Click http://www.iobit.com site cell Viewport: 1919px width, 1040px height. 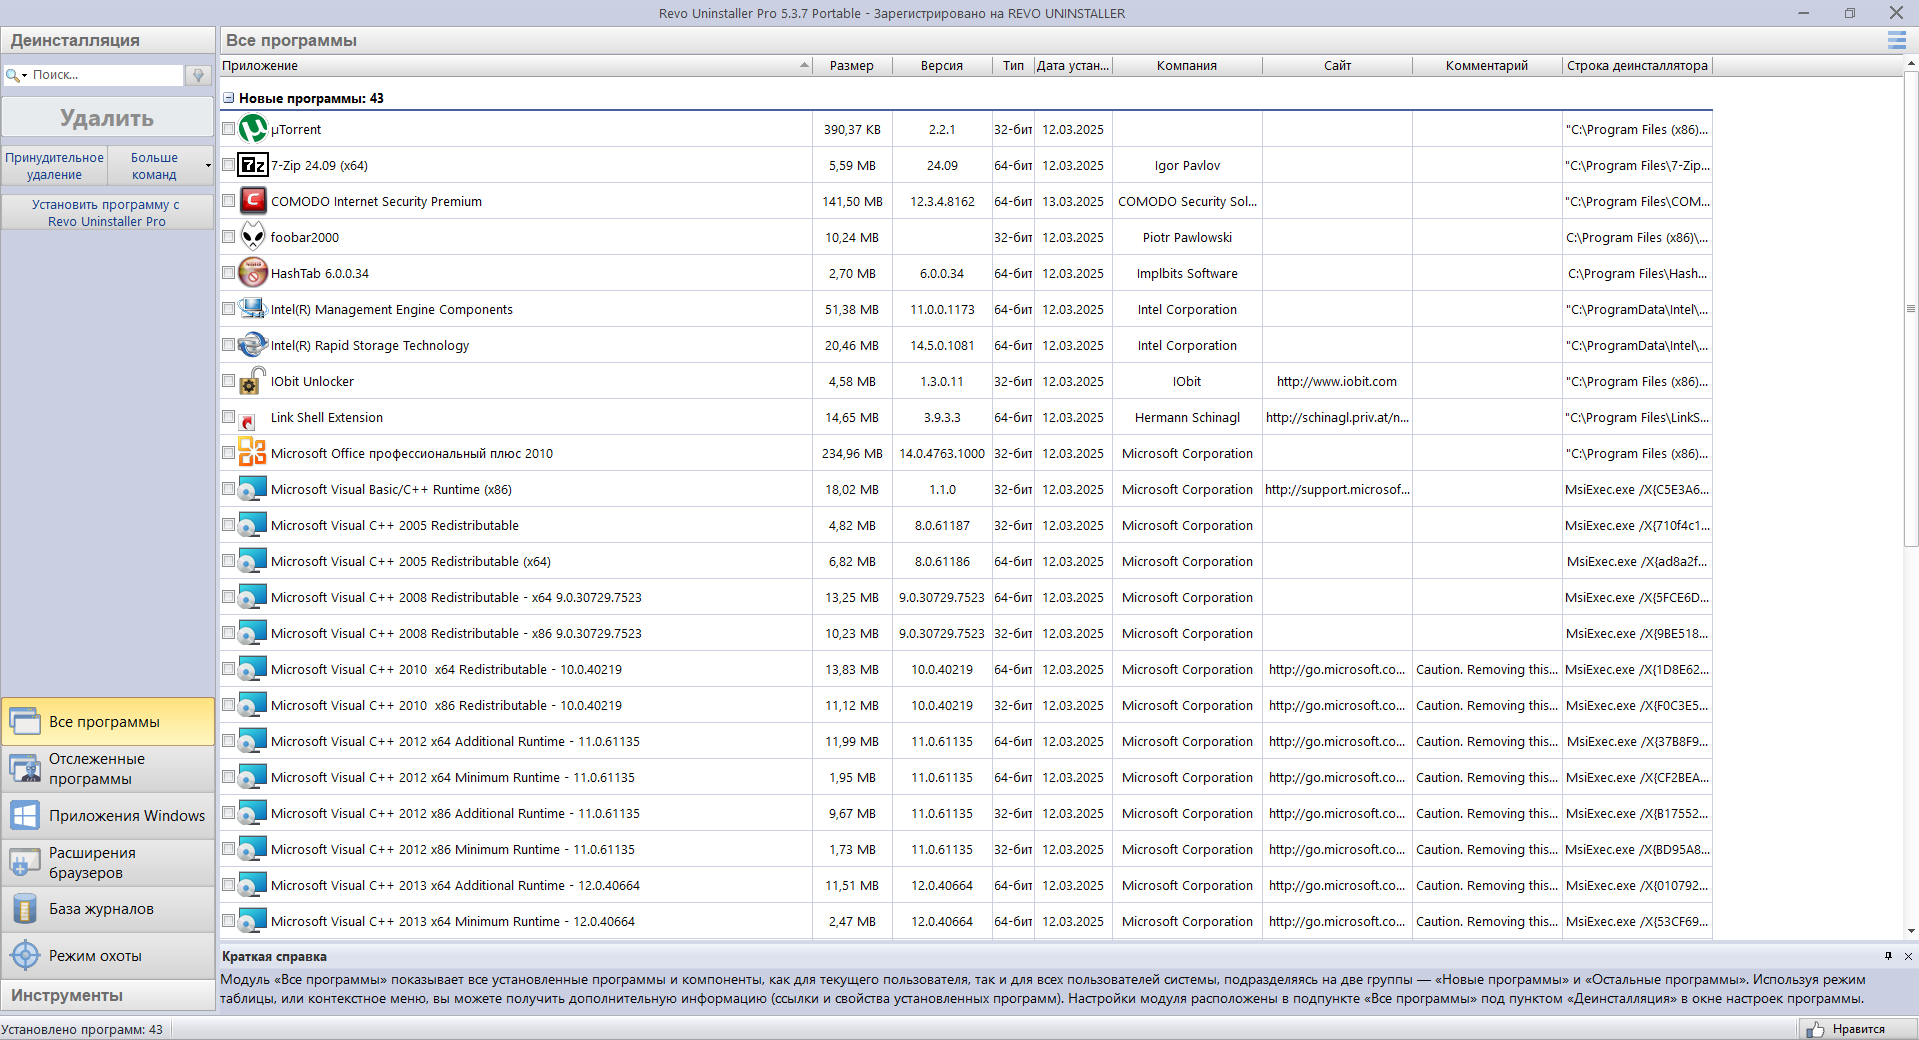(1337, 381)
